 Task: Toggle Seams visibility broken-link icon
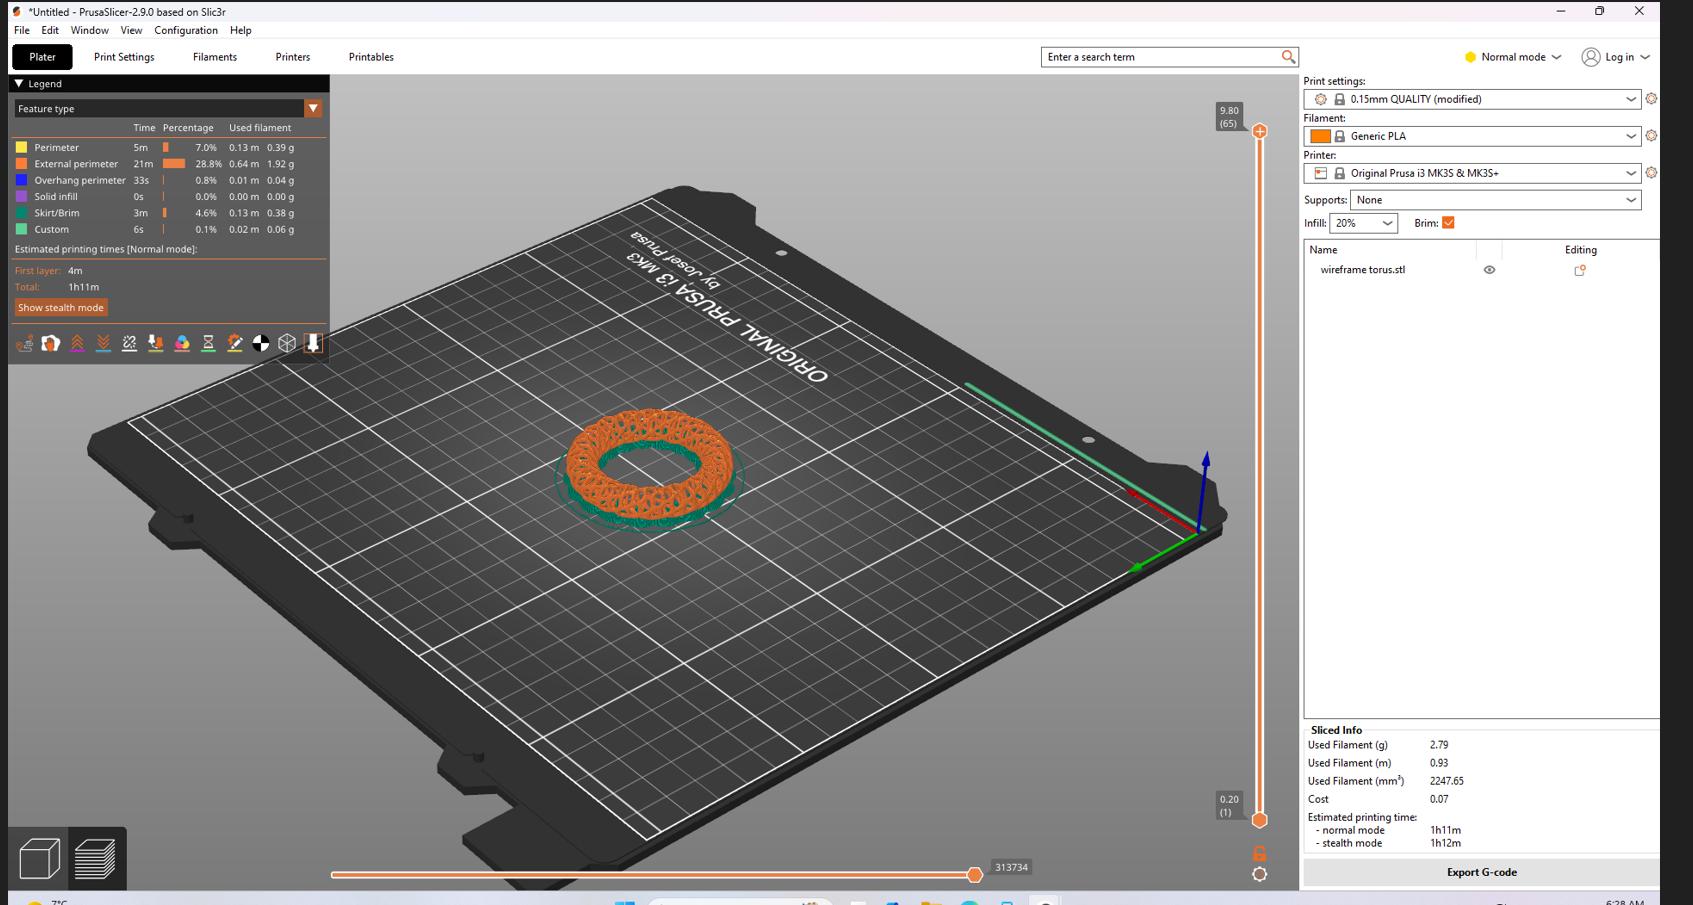[x=129, y=343]
